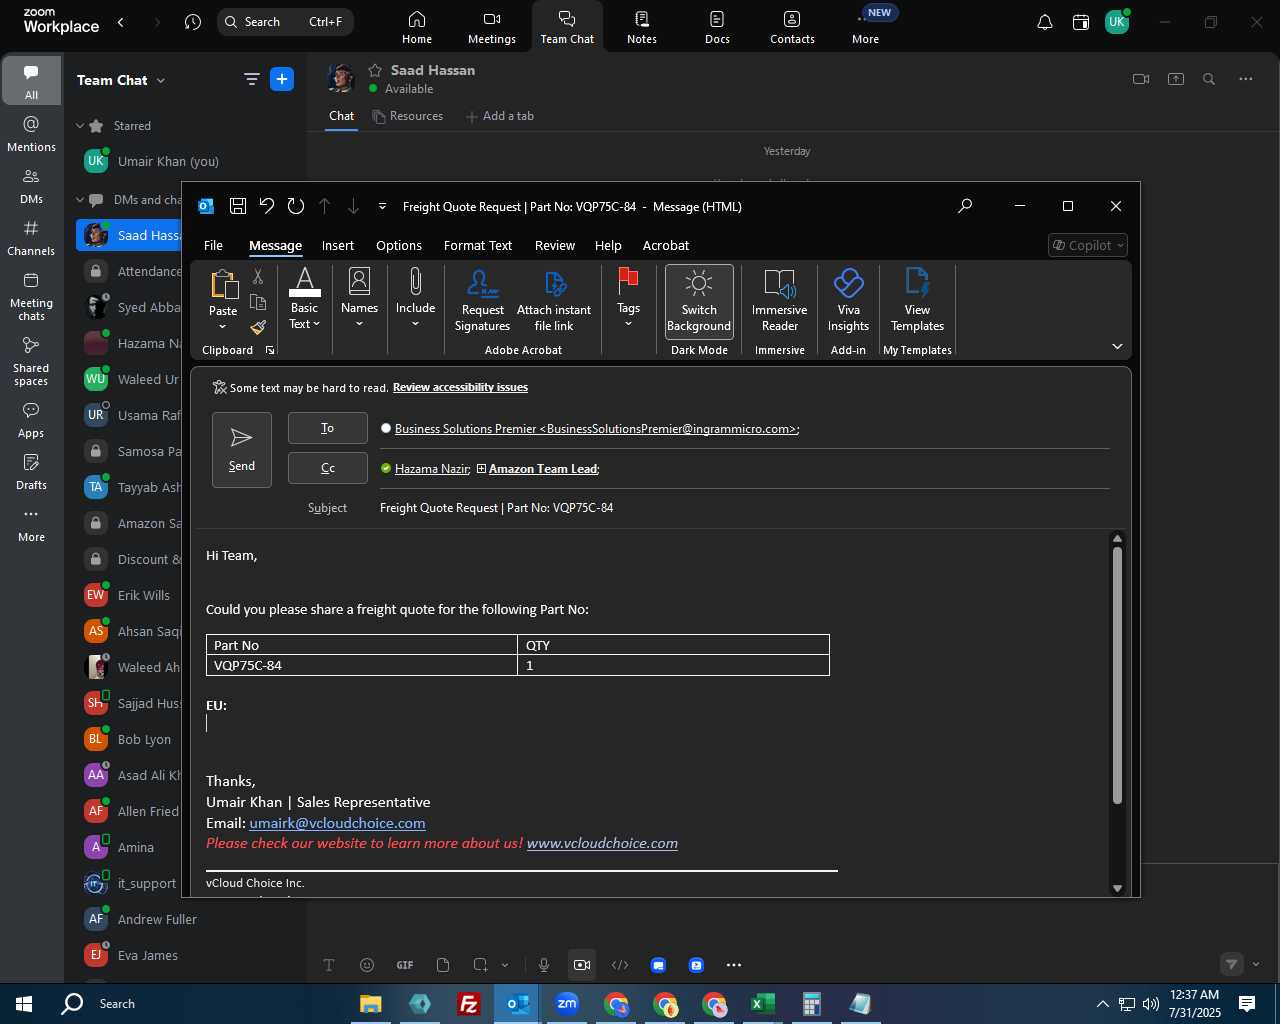The height and width of the screenshot is (1024, 1280).
Task: Attach instant file link
Action: pos(554,300)
